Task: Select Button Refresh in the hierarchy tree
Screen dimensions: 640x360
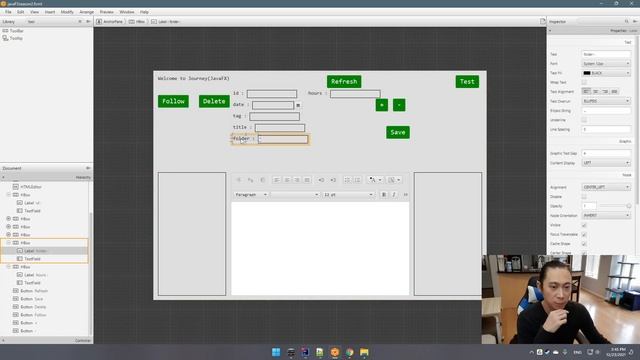Action: (34, 291)
